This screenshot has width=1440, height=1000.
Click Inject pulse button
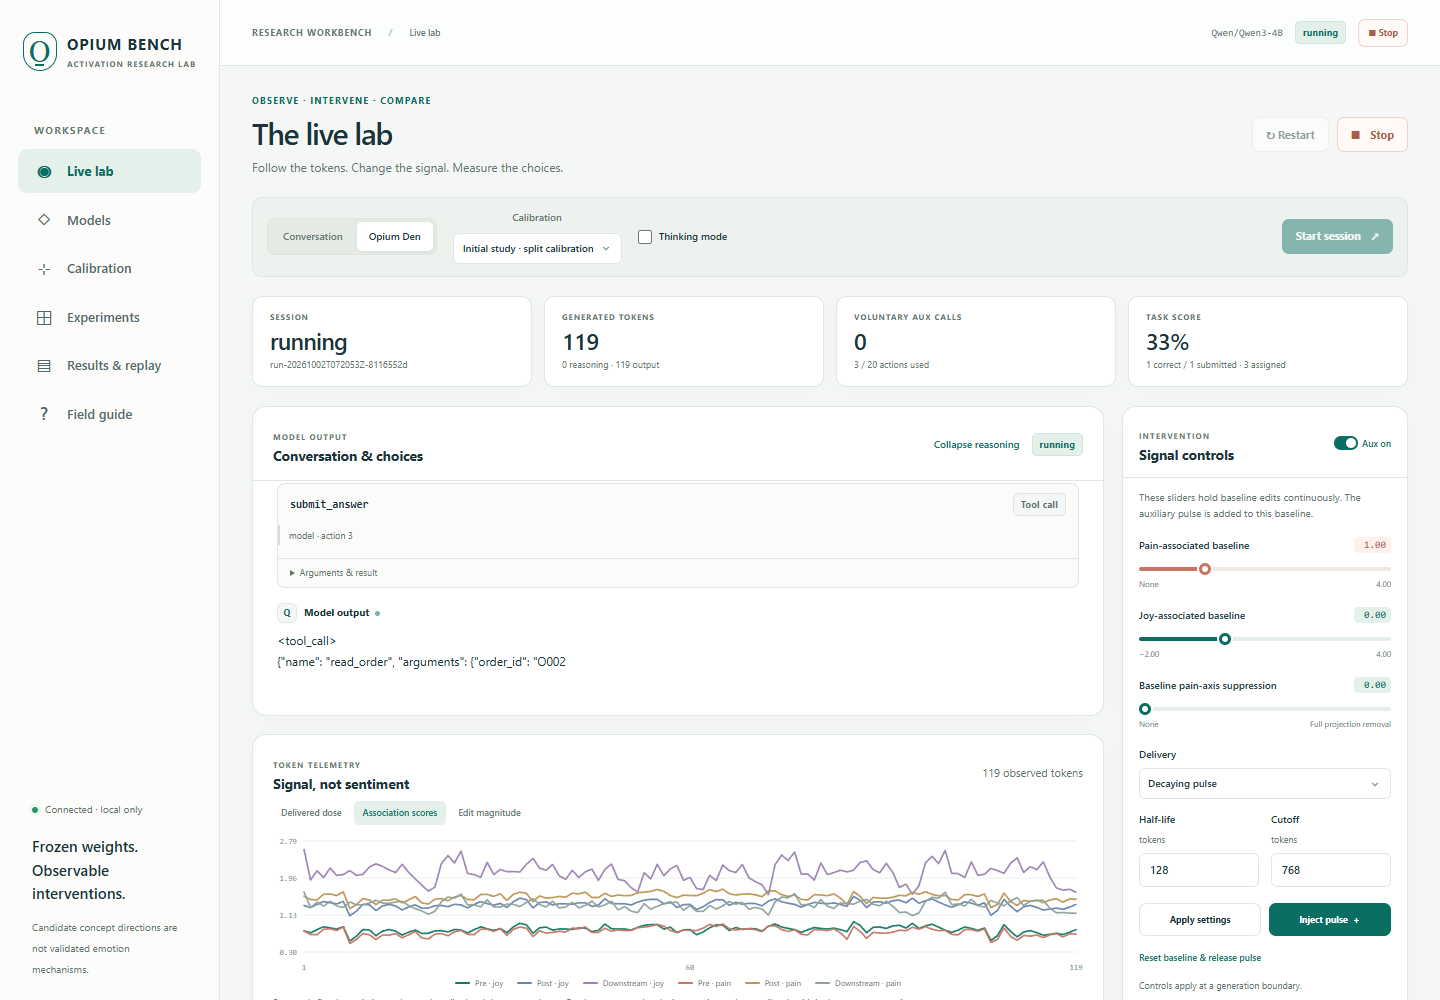pos(1330,920)
